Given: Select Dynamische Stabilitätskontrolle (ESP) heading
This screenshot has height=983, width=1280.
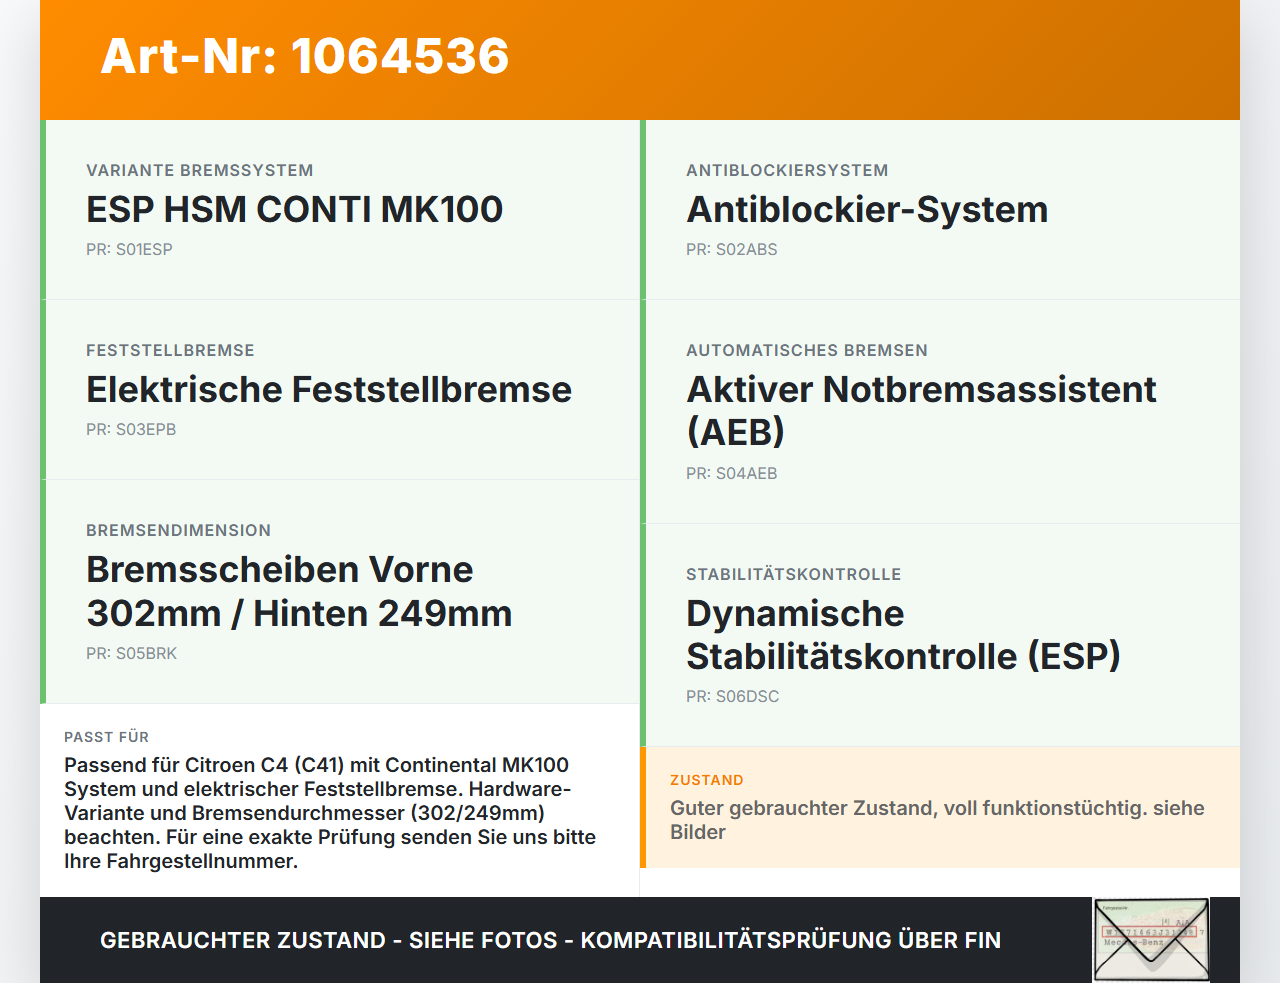Looking at the screenshot, I should point(903,634).
